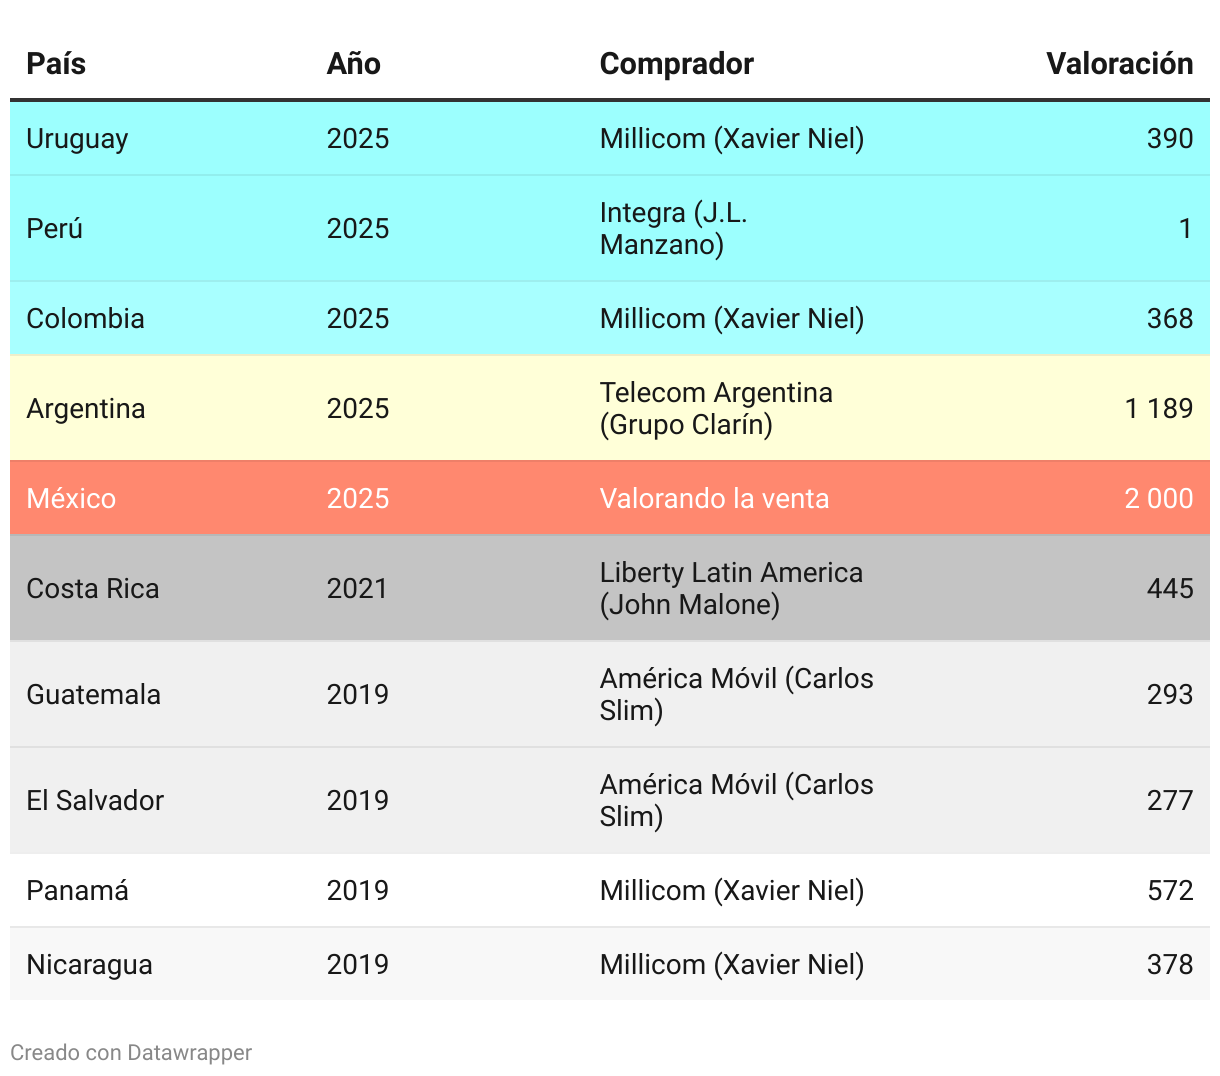Click the Valorando la venta cell

[x=714, y=499]
